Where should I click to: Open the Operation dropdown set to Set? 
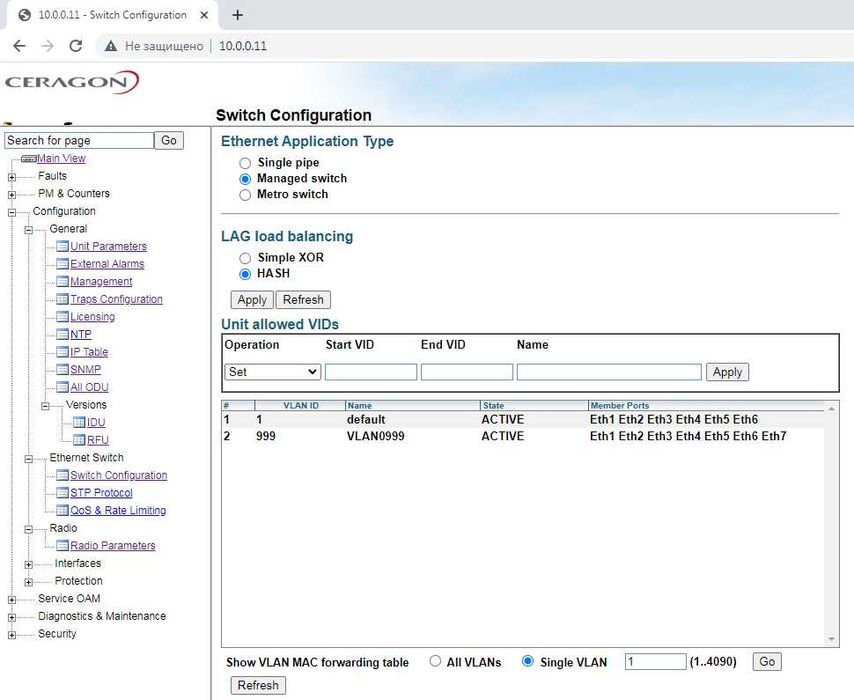[x=272, y=372]
